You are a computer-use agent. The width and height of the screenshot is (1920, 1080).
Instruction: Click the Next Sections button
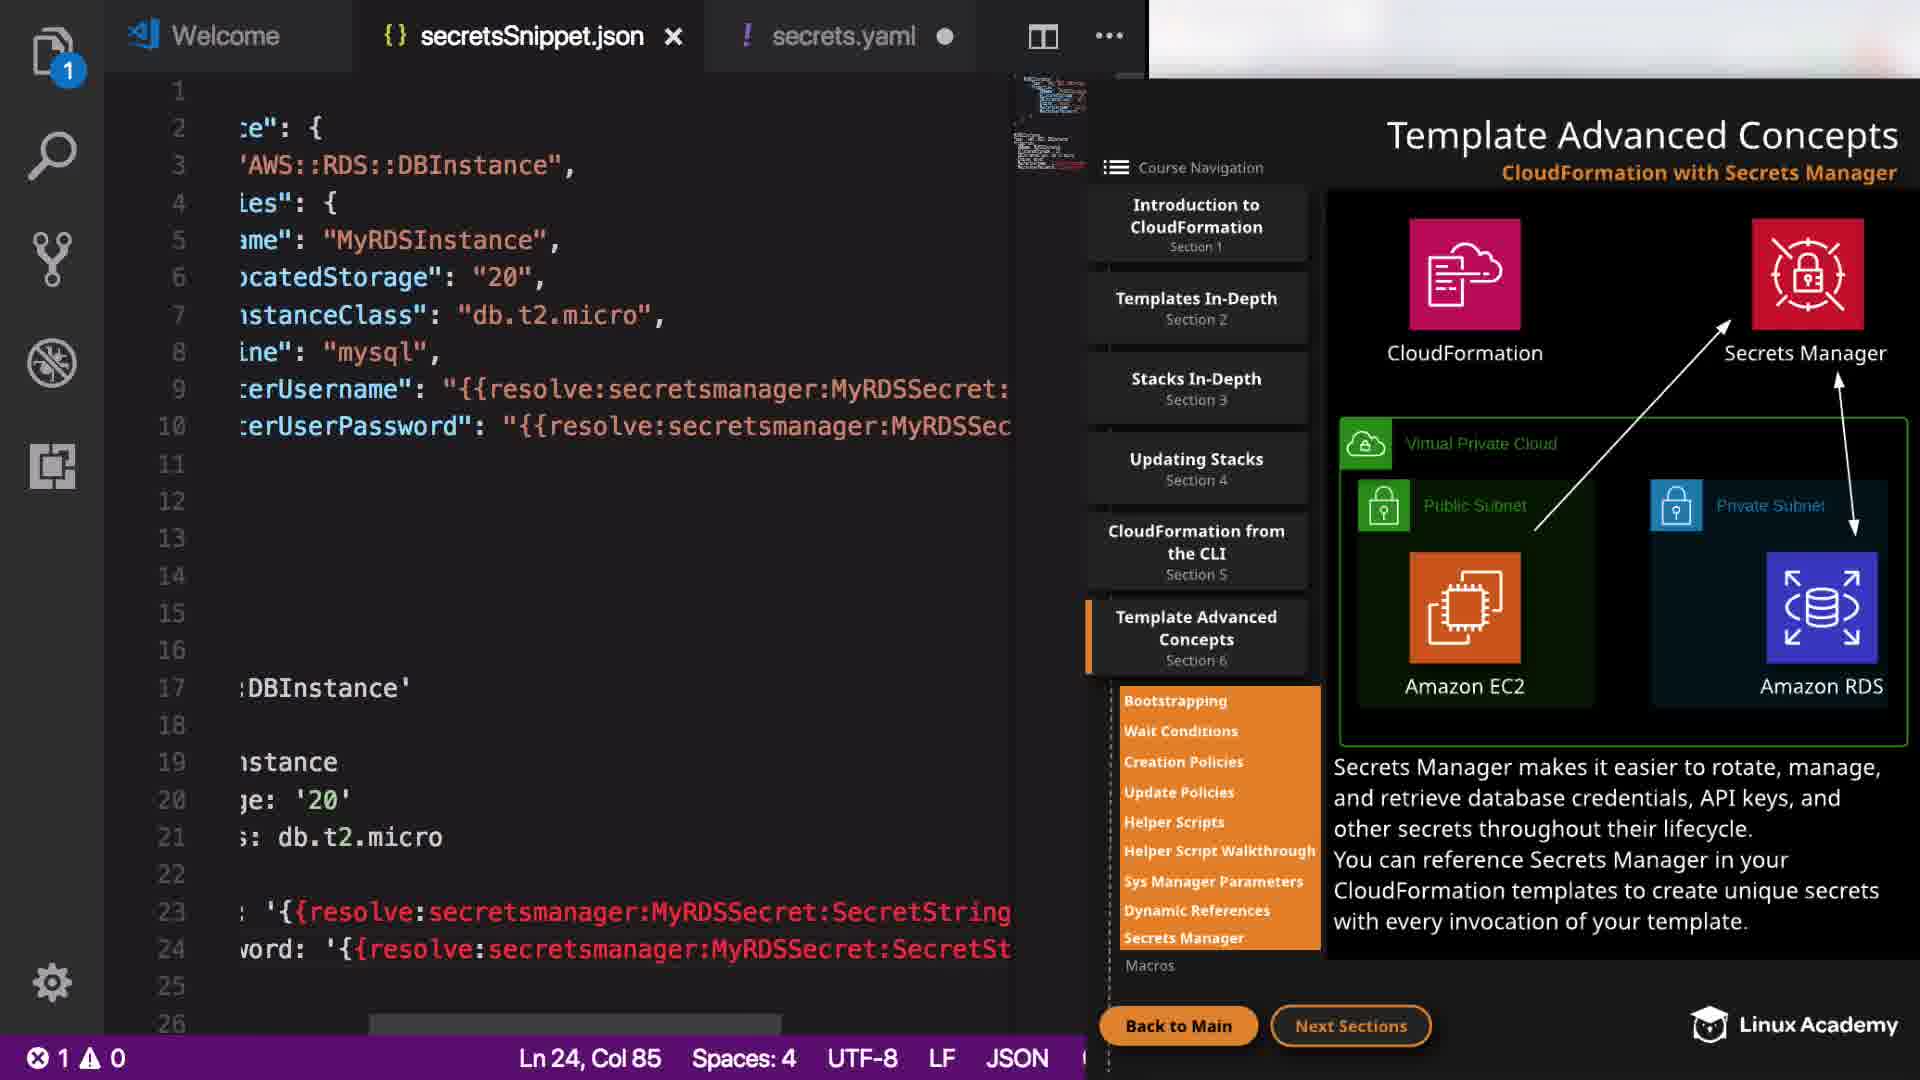1350,1026
